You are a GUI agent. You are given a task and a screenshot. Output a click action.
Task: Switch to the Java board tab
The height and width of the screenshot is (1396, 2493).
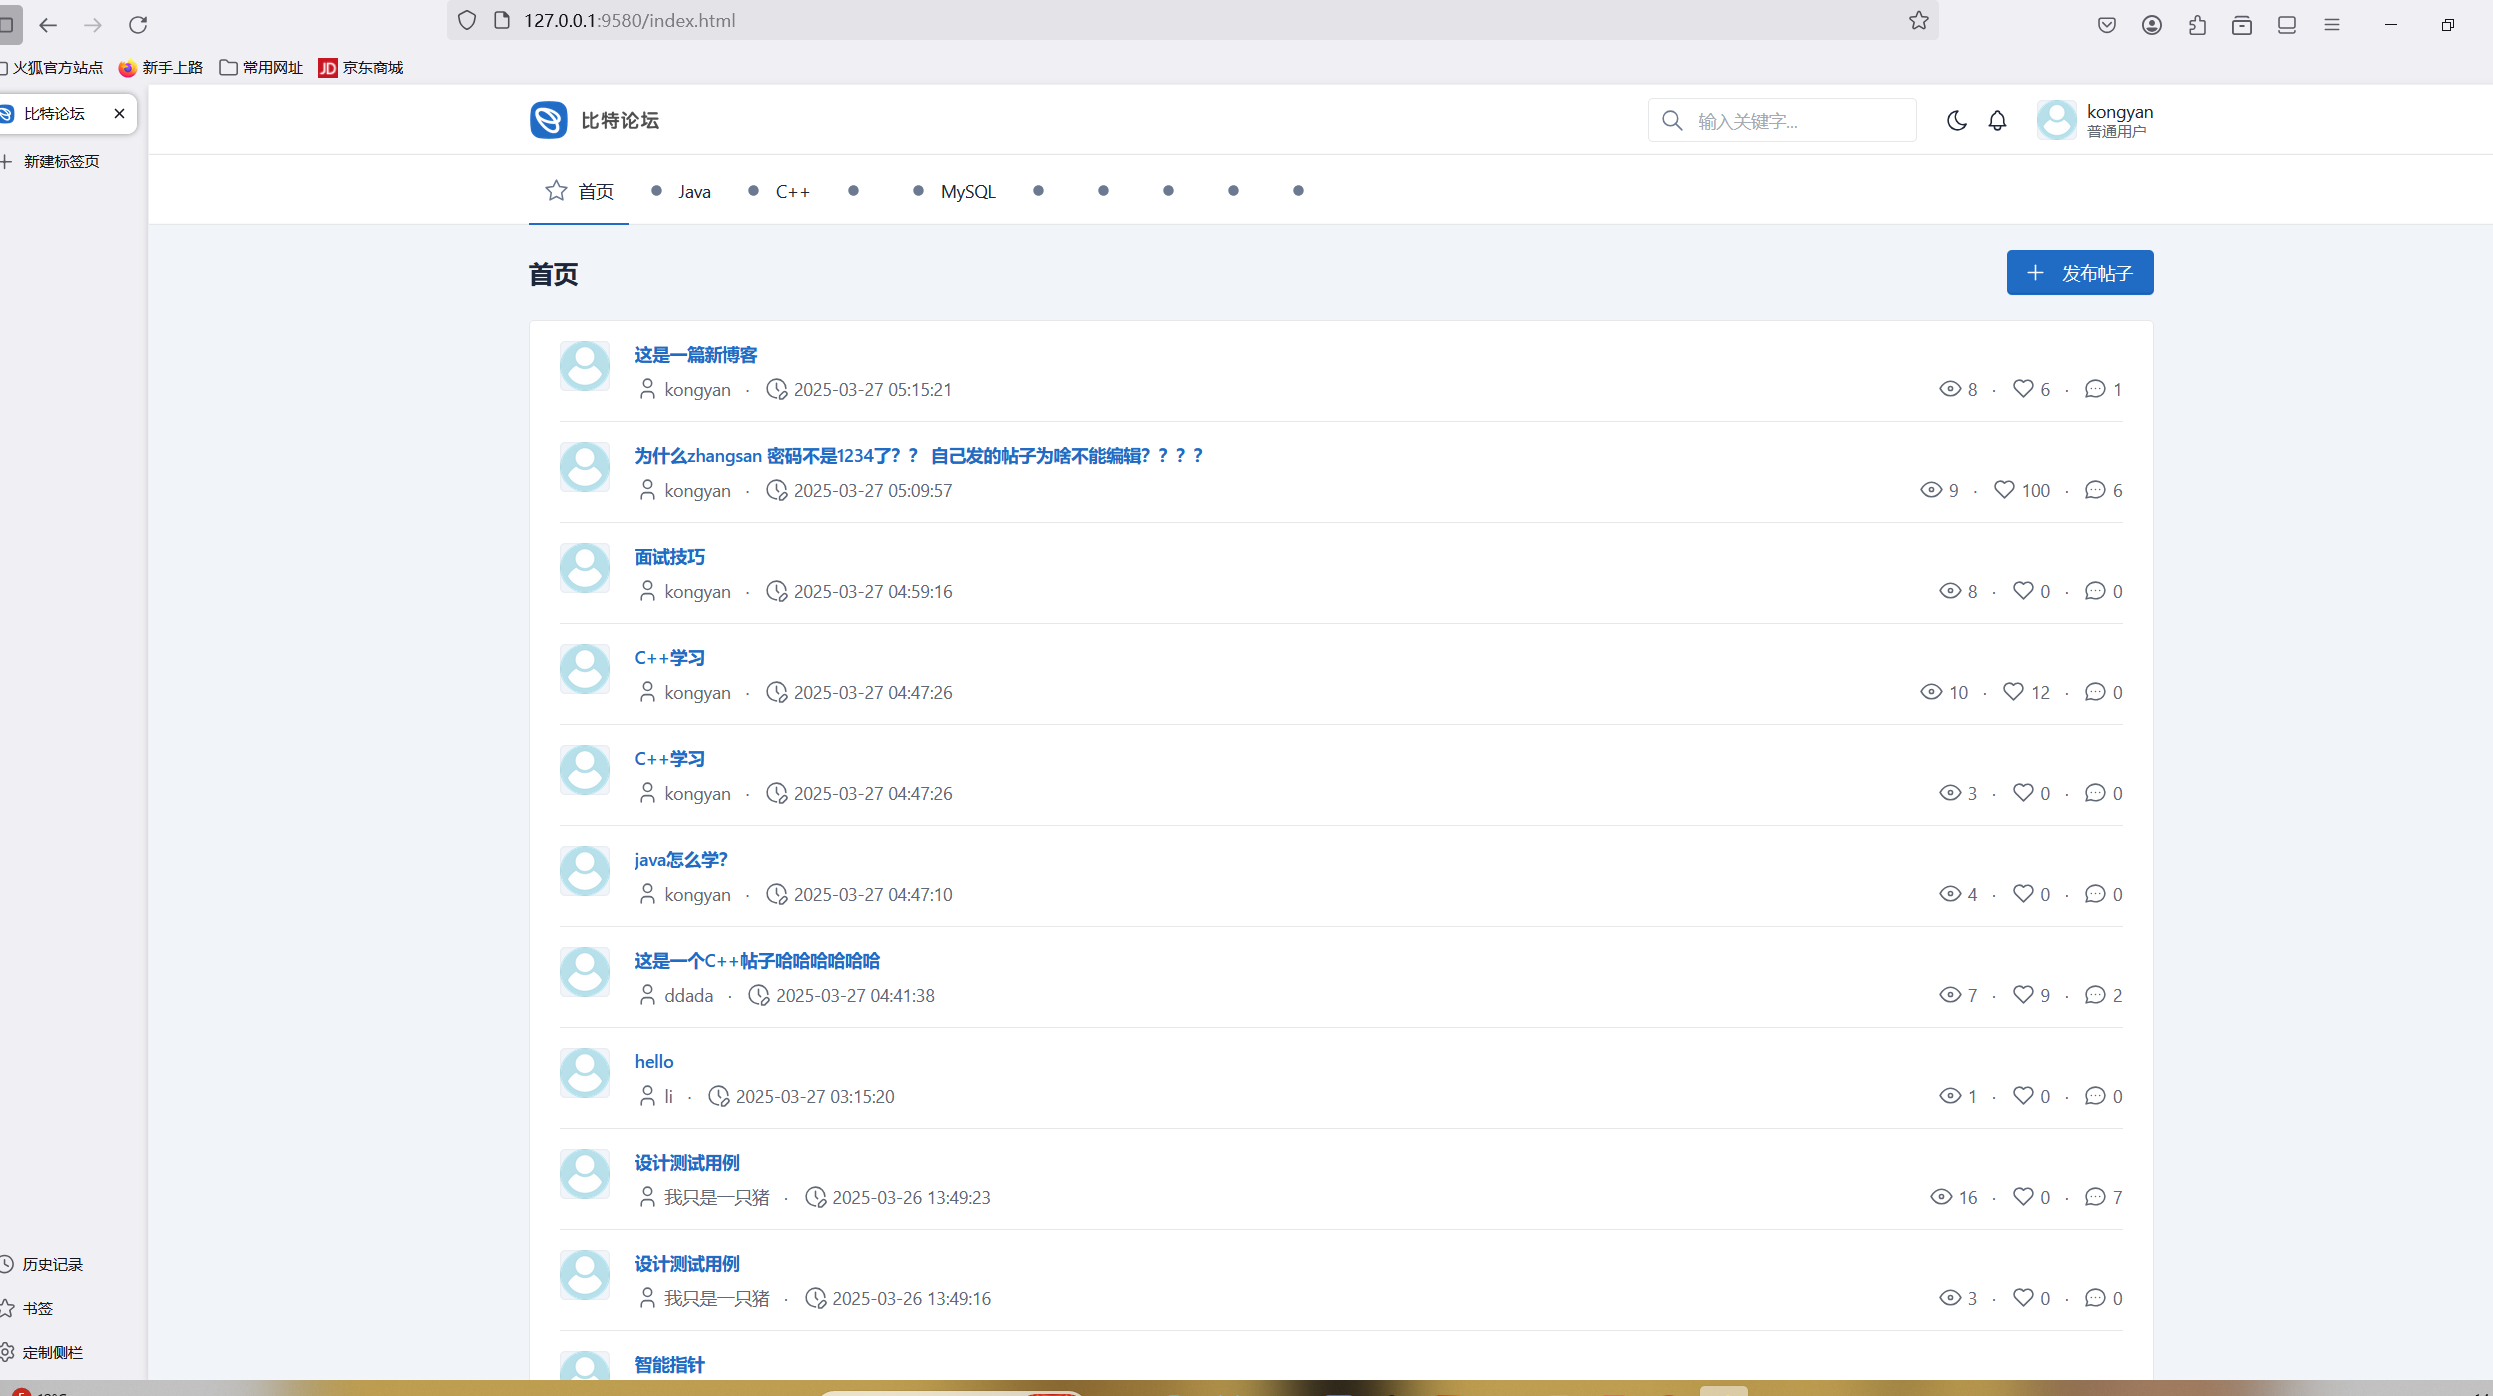pyautogui.click(x=693, y=192)
